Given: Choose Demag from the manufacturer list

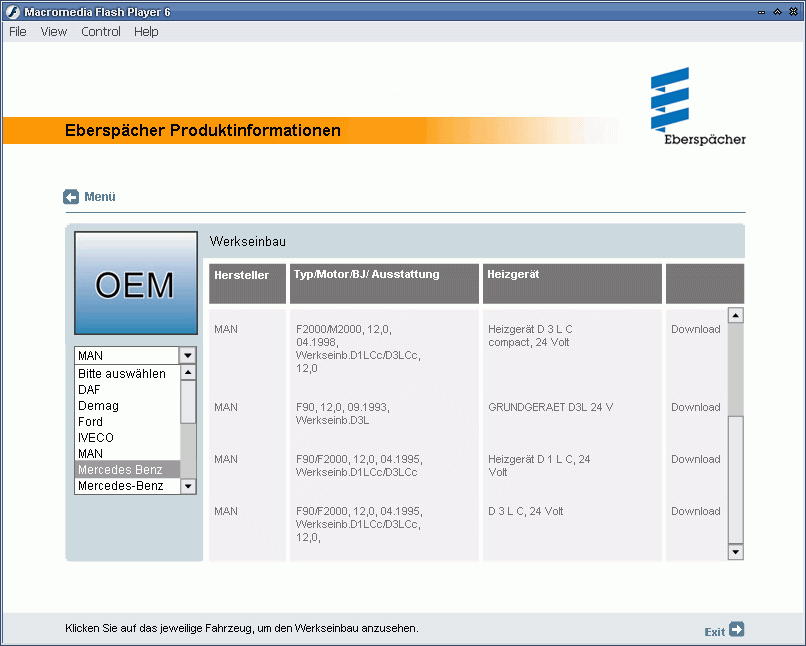Looking at the screenshot, I should point(127,405).
